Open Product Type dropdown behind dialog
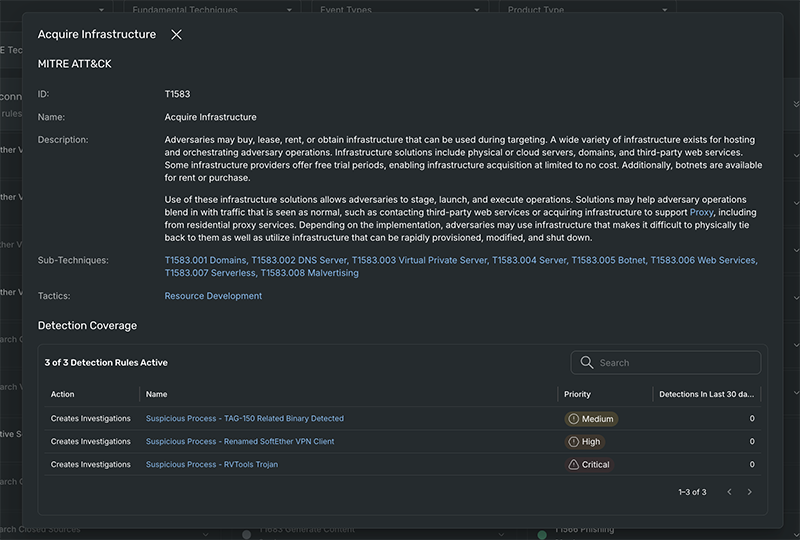 pos(587,9)
